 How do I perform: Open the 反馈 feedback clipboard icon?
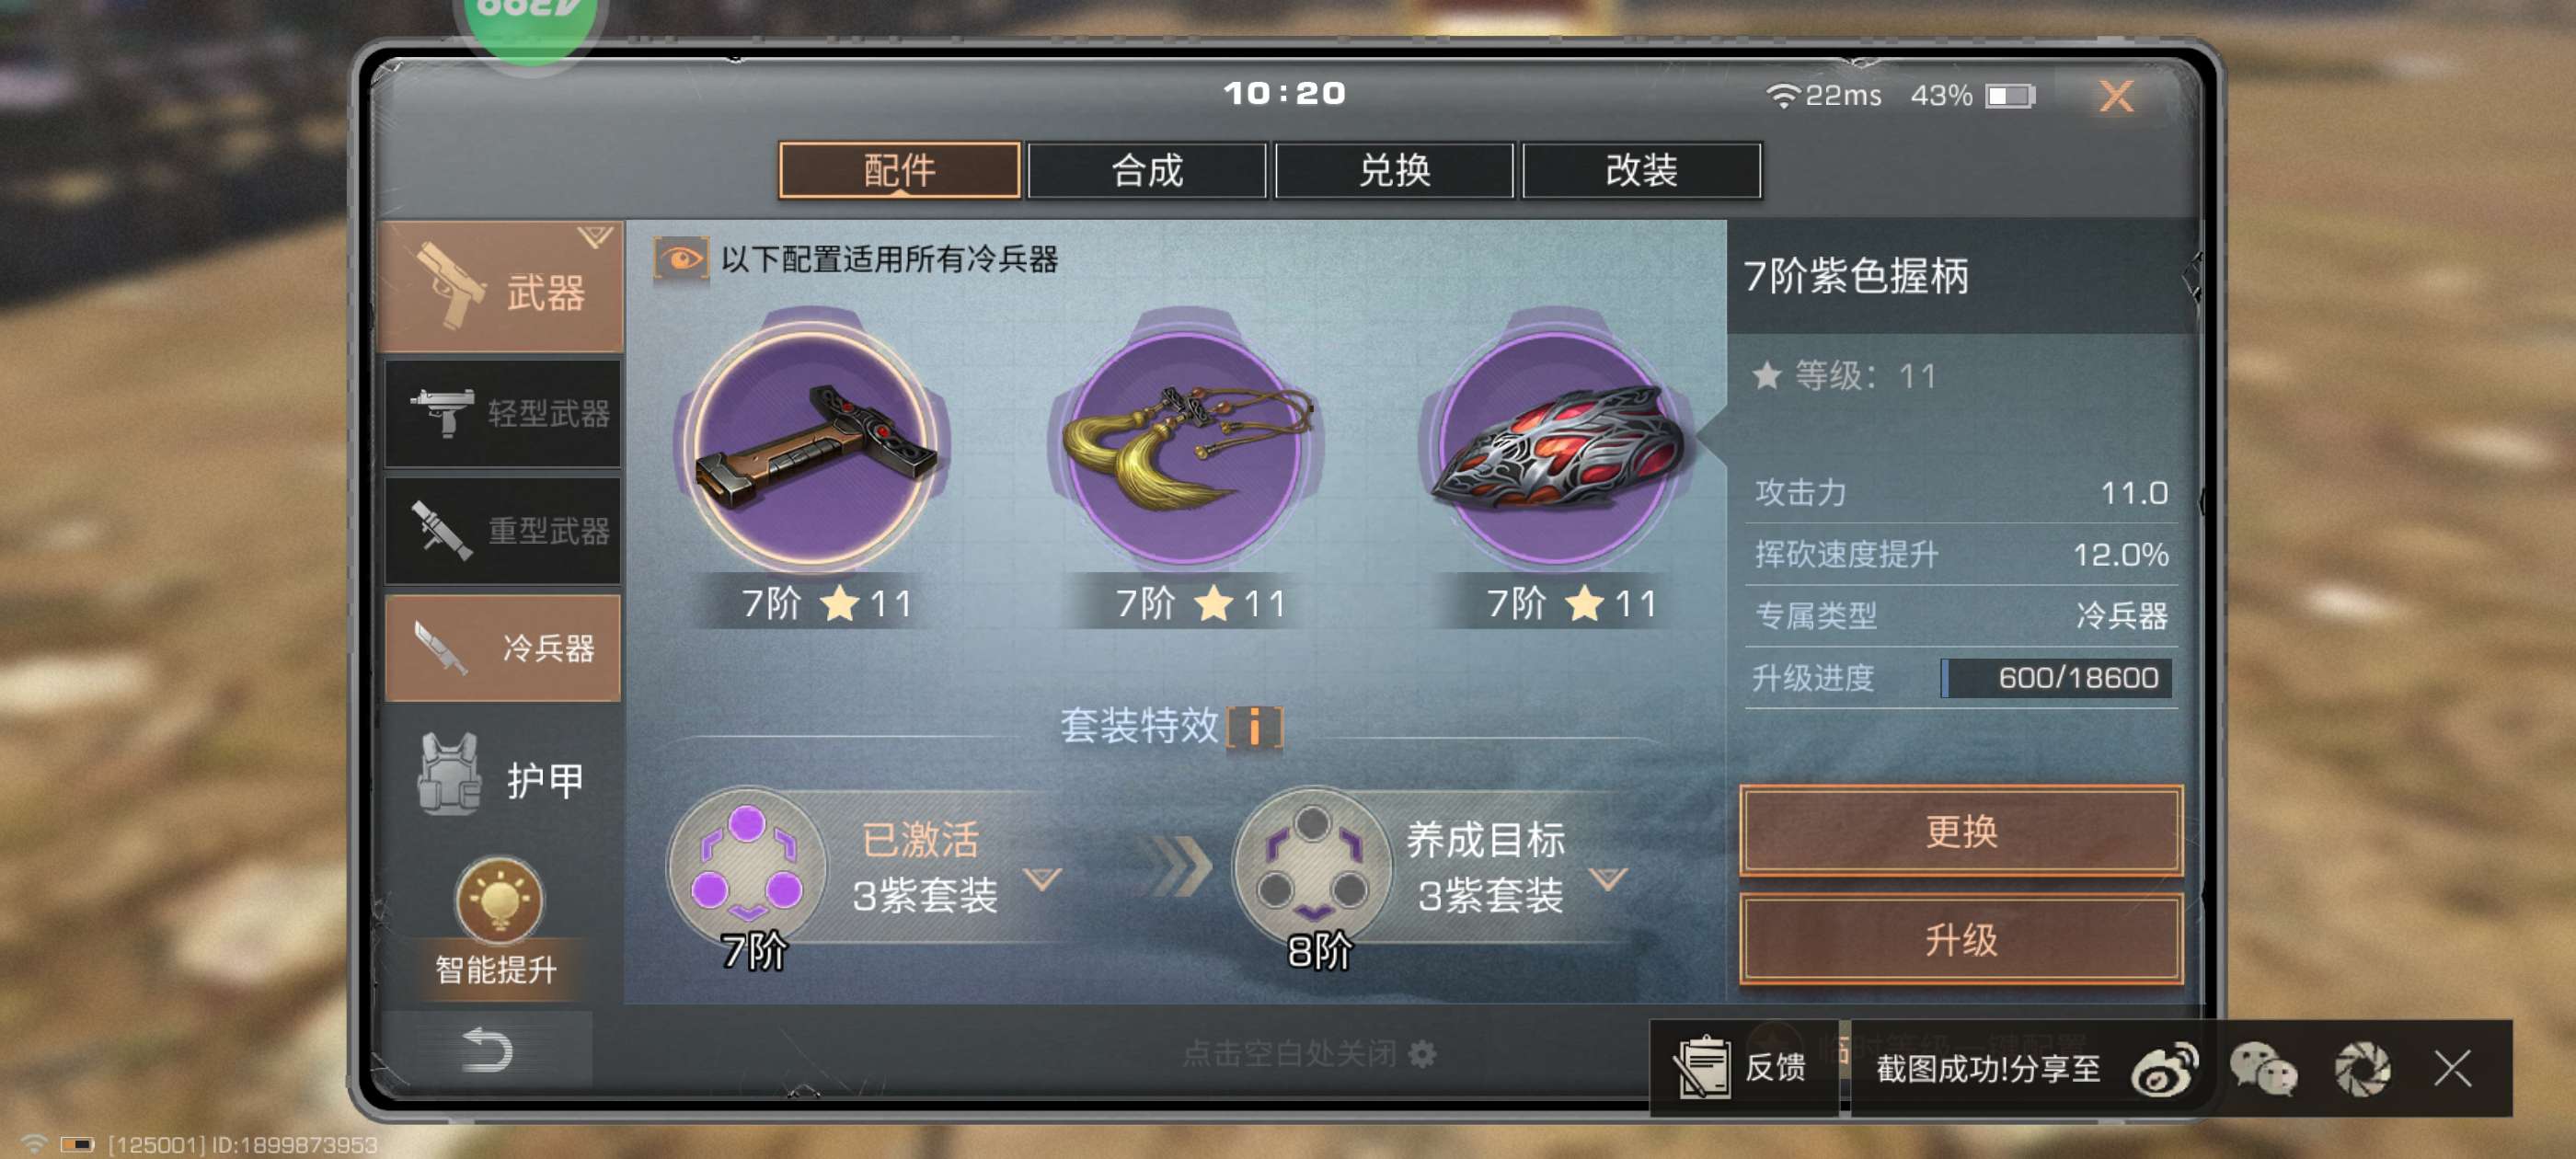(x=1703, y=1067)
